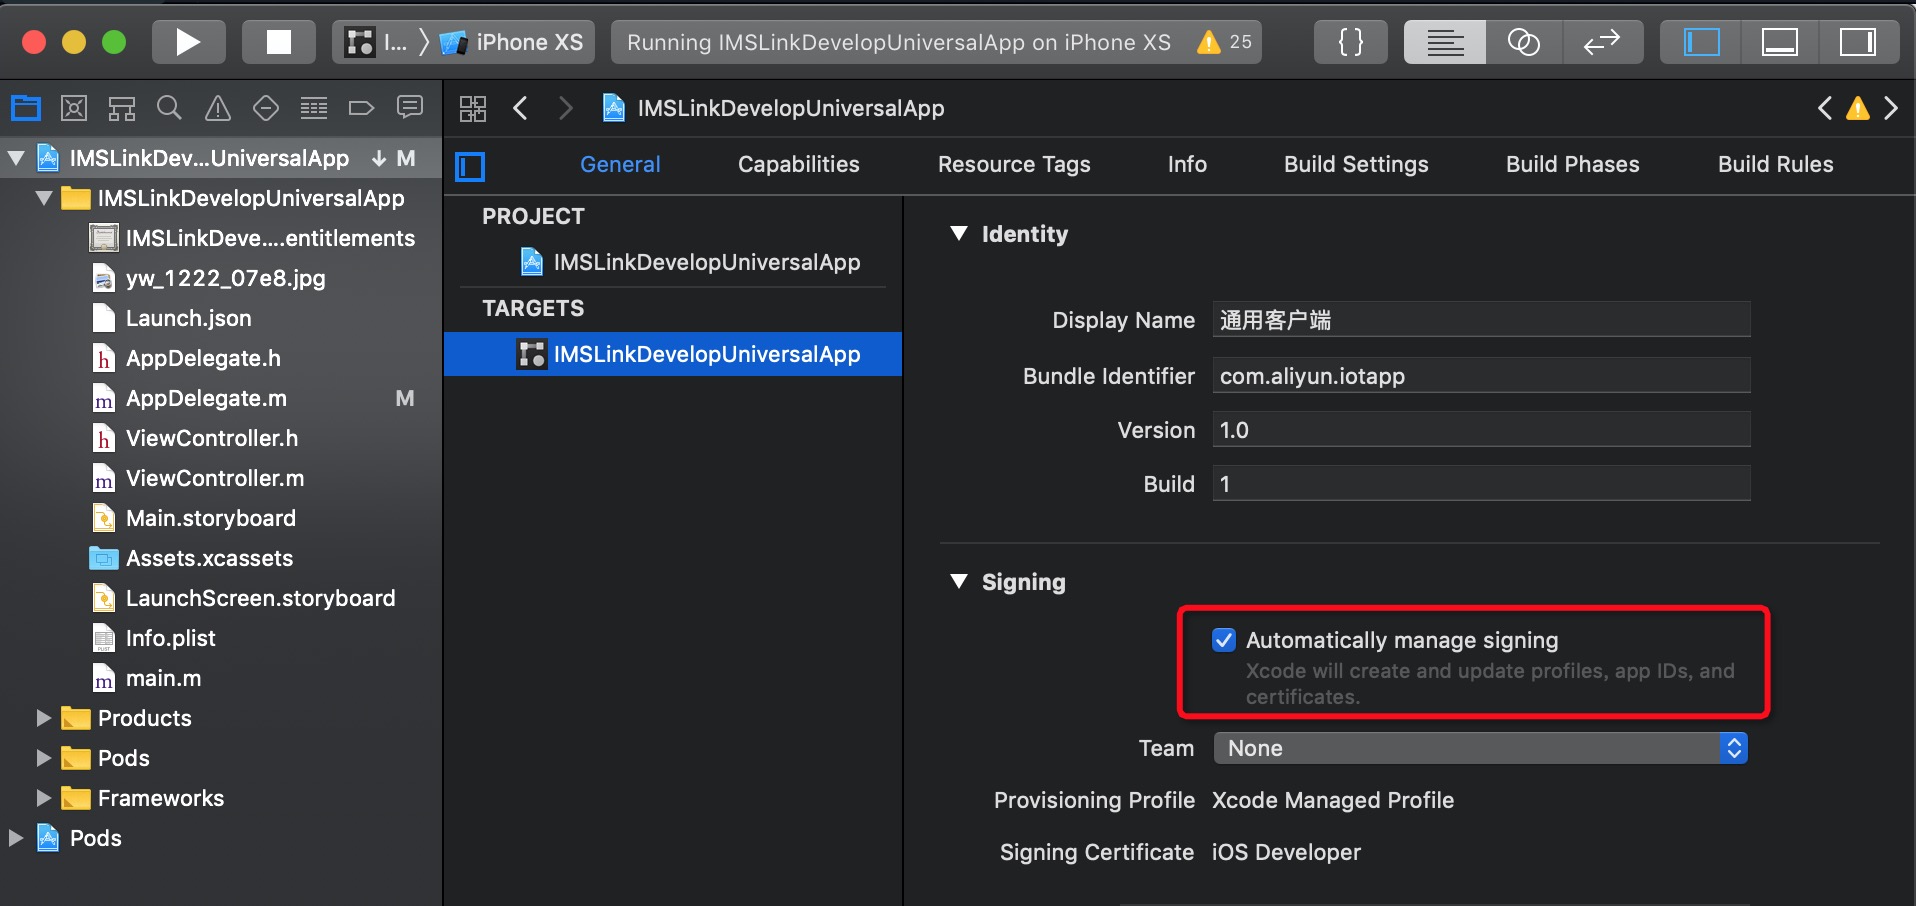Image resolution: width=1916 pixels, height=906 pixels.
Task: Switch to the Version editor
Action: pos(1603,42)
